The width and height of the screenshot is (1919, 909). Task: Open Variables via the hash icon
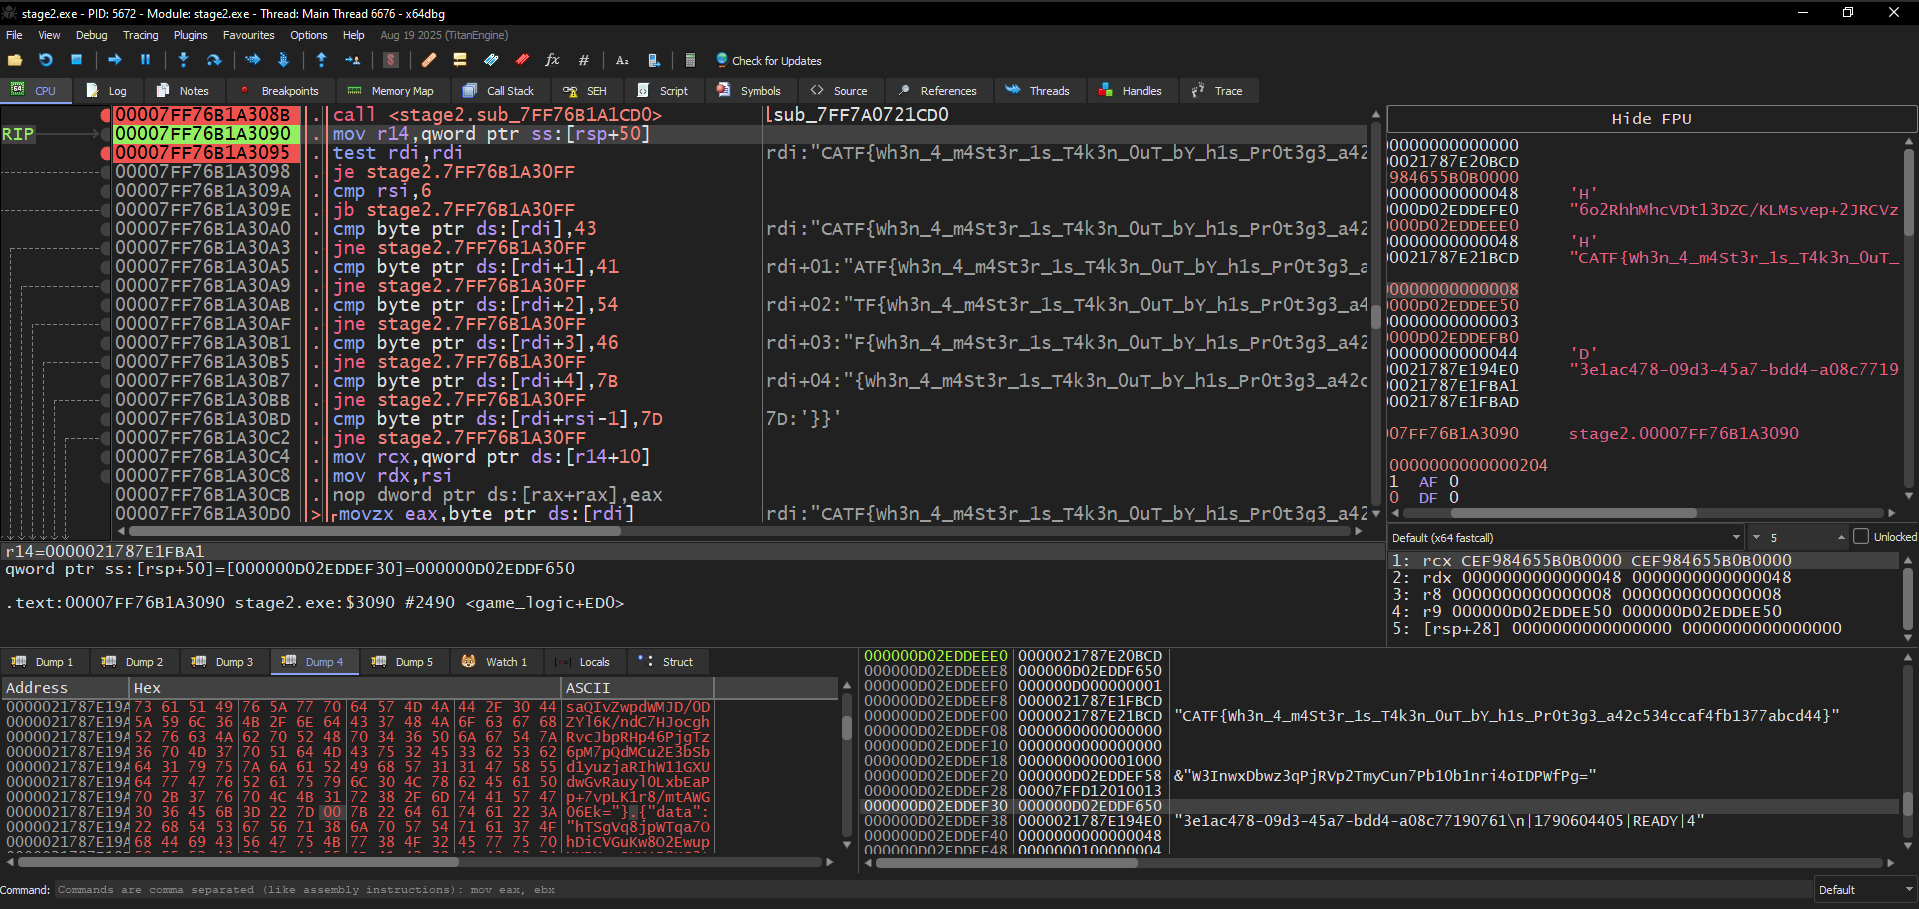(x=584, y=60)
